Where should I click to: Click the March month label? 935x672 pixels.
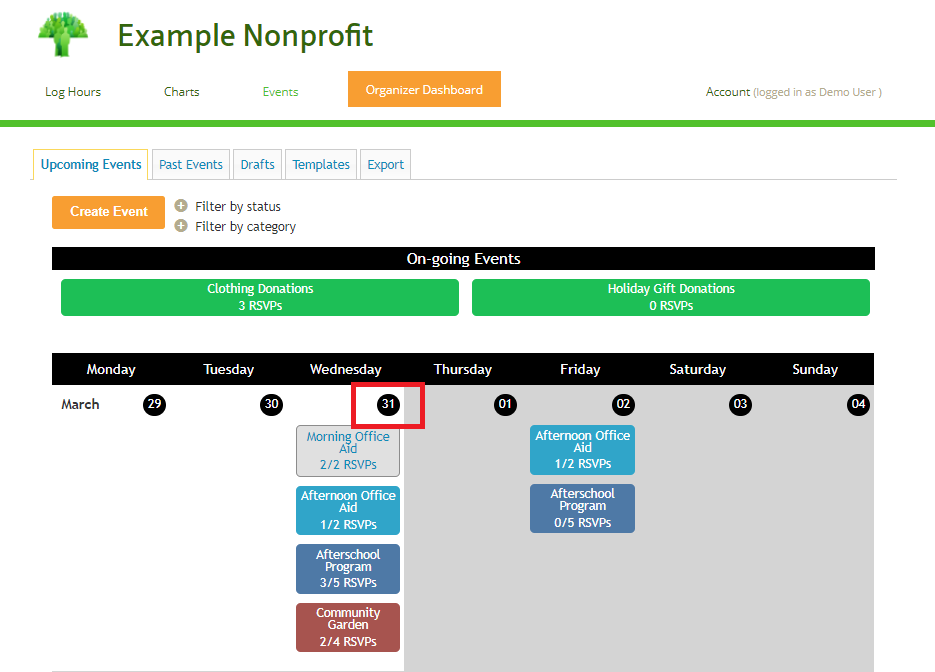click(80, 404)
